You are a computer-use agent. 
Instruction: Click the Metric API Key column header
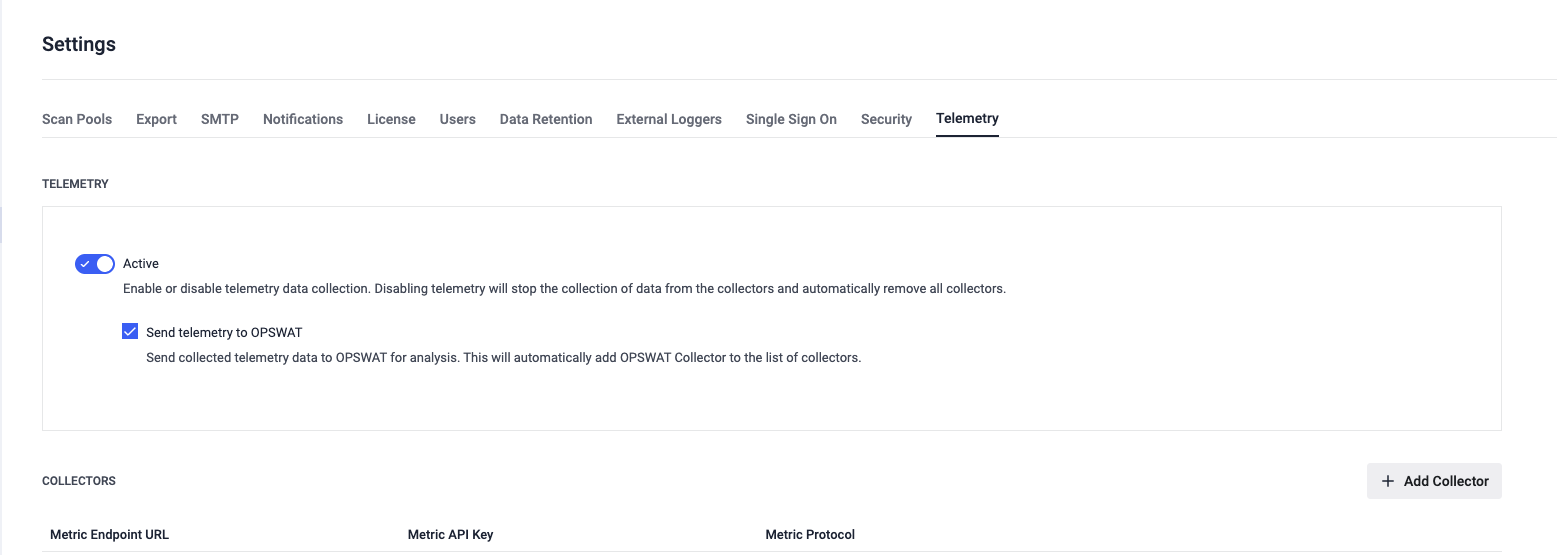tap(450, 535)
